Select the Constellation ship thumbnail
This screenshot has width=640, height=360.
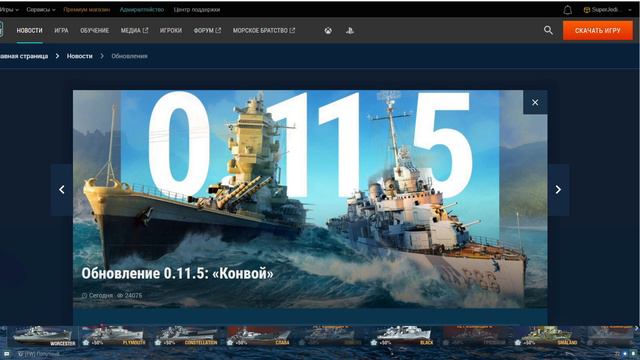pos(186,336)
